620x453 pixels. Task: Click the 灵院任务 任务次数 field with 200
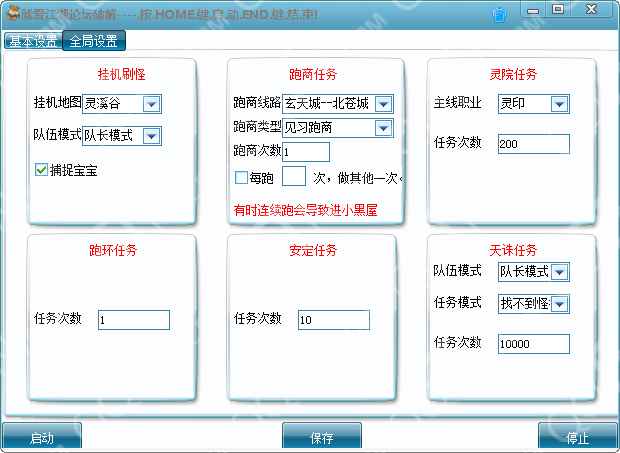[x=533, y=144]
